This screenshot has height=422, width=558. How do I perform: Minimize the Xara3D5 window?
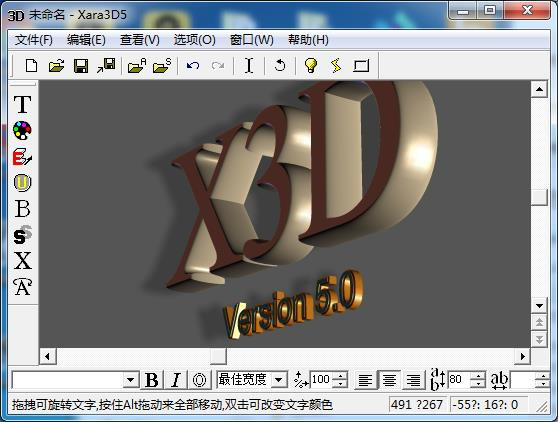coord(463,11)
